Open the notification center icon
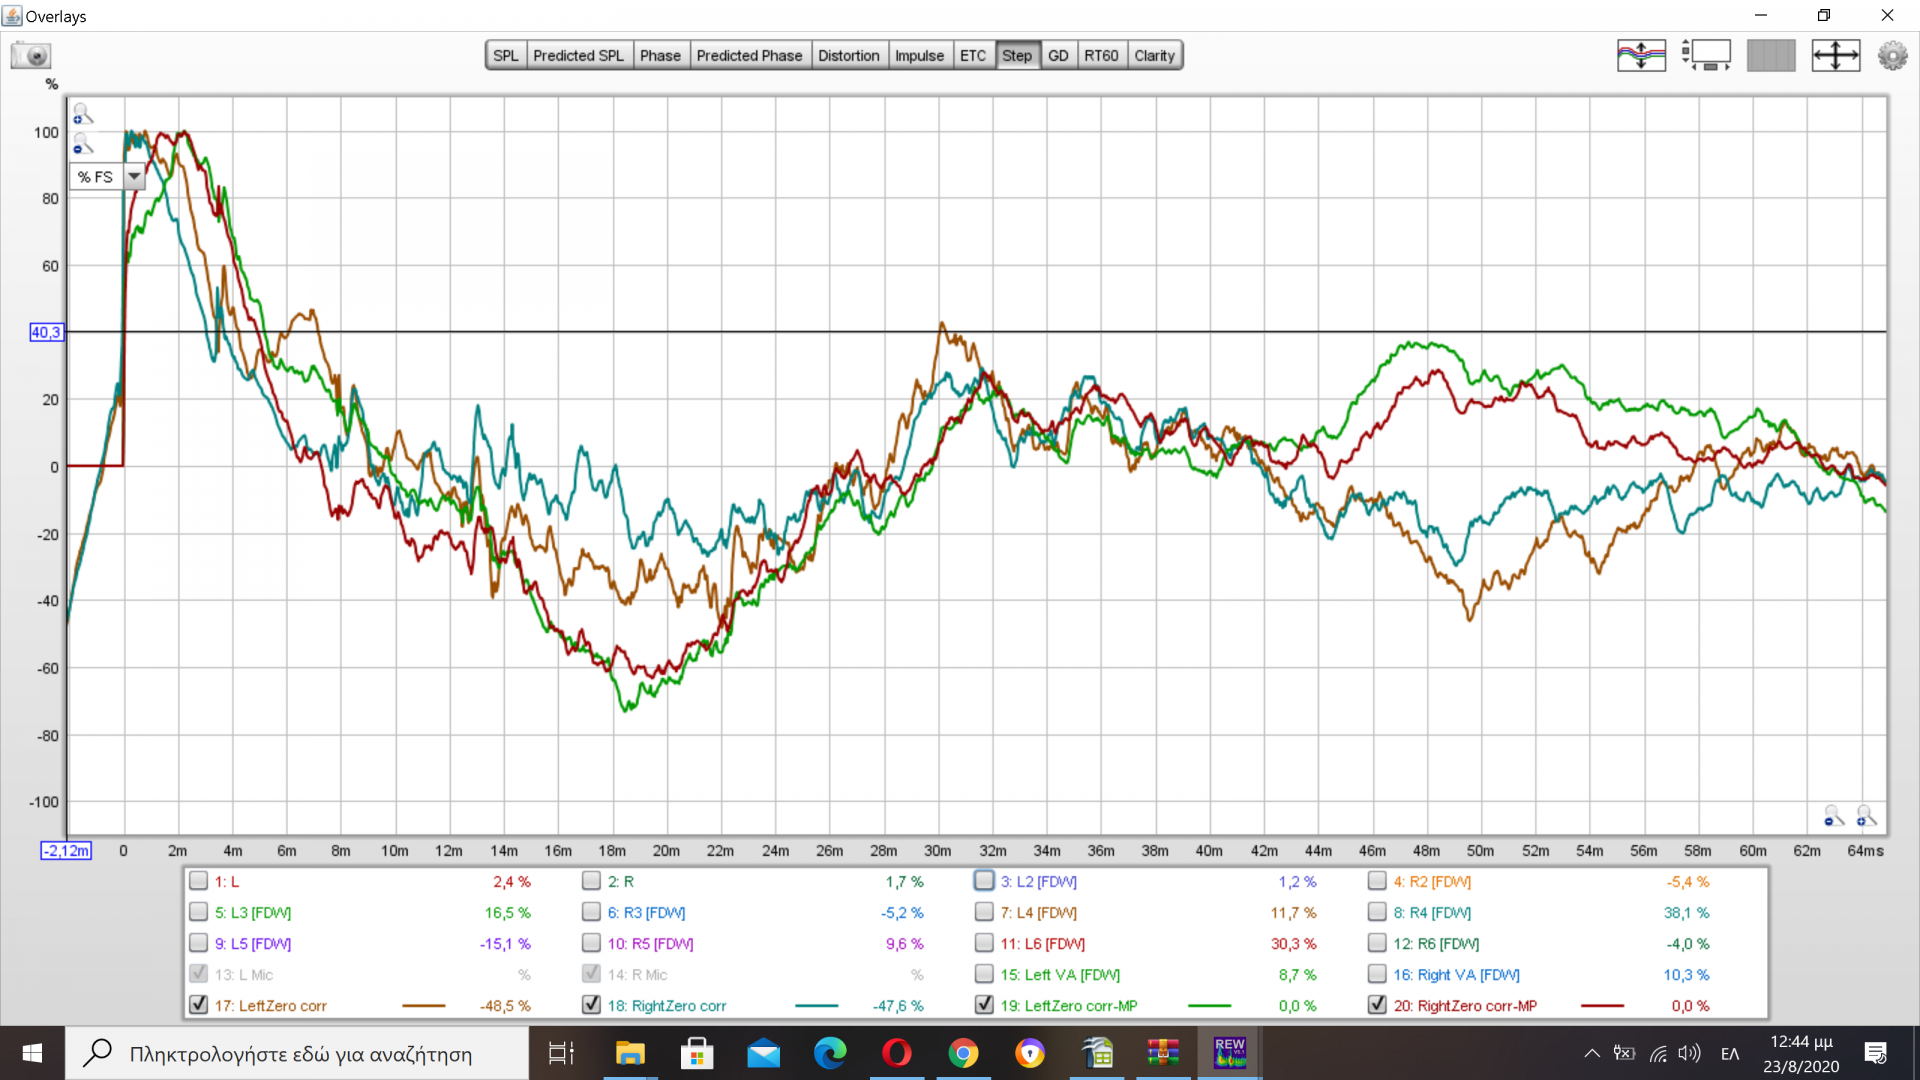 1875,1053
